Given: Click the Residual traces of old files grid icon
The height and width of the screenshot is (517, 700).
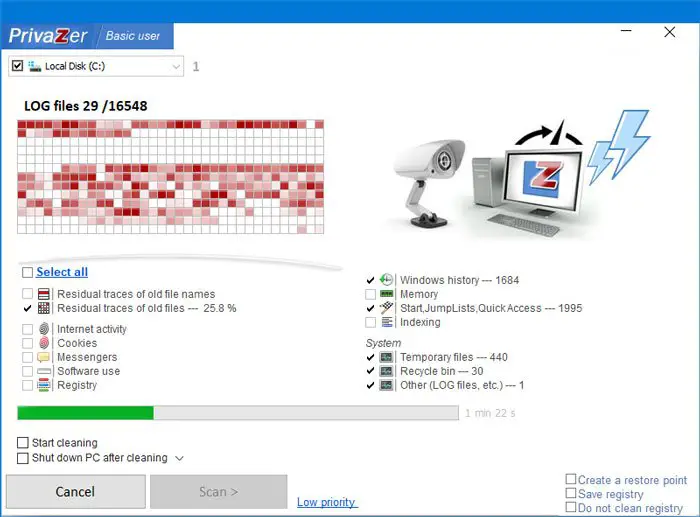Looking at the screenshot, I should 43,308.
